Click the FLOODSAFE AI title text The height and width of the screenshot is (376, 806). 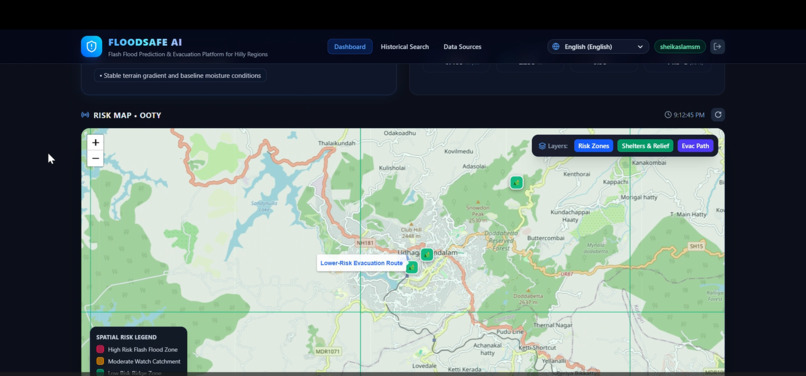point(145,42)
